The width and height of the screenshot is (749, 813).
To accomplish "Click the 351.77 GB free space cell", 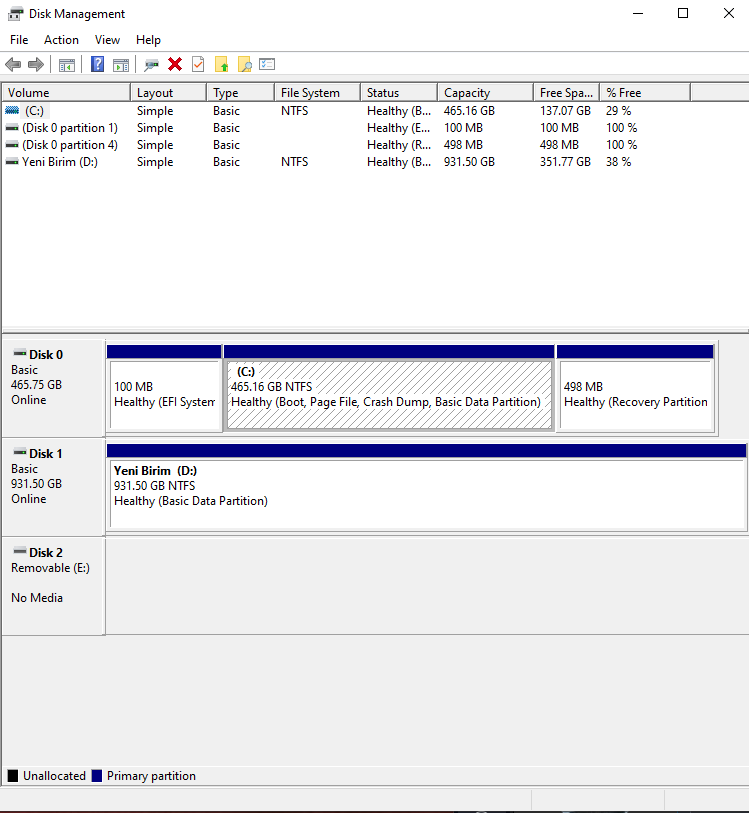I will coord(565,162).
